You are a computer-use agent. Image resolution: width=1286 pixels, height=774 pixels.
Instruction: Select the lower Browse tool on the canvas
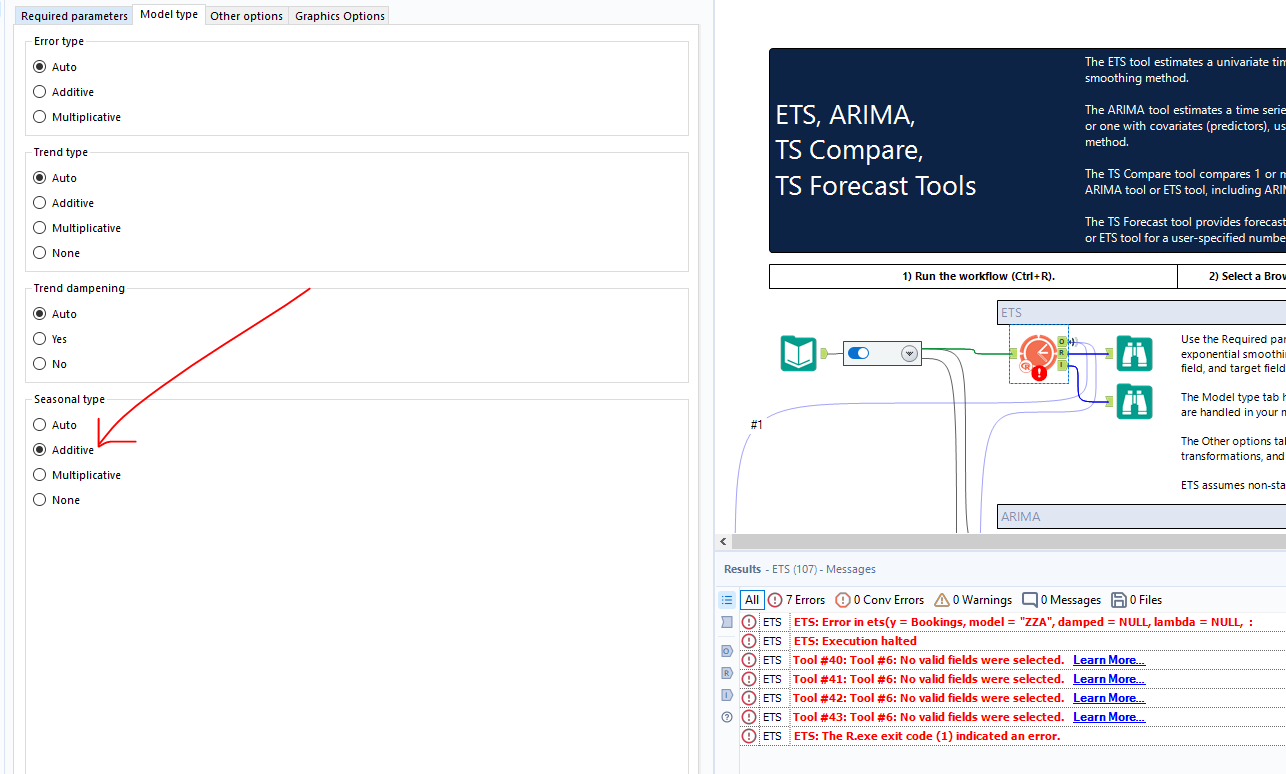point(1134,401)
